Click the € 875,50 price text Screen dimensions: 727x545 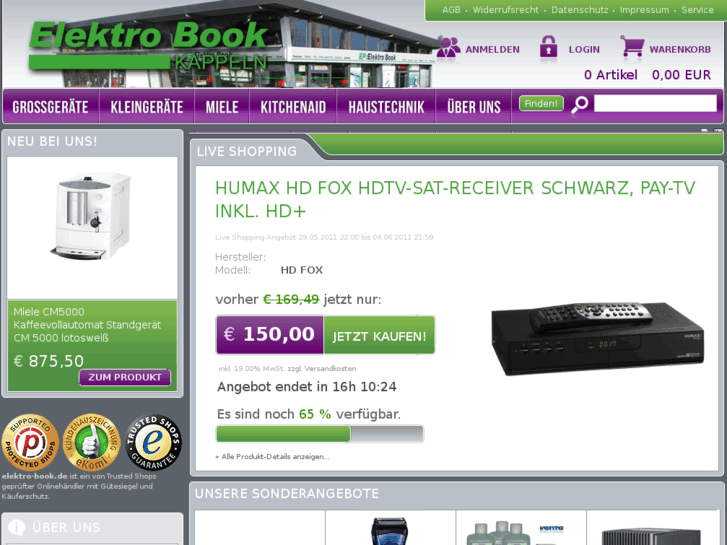49,361
